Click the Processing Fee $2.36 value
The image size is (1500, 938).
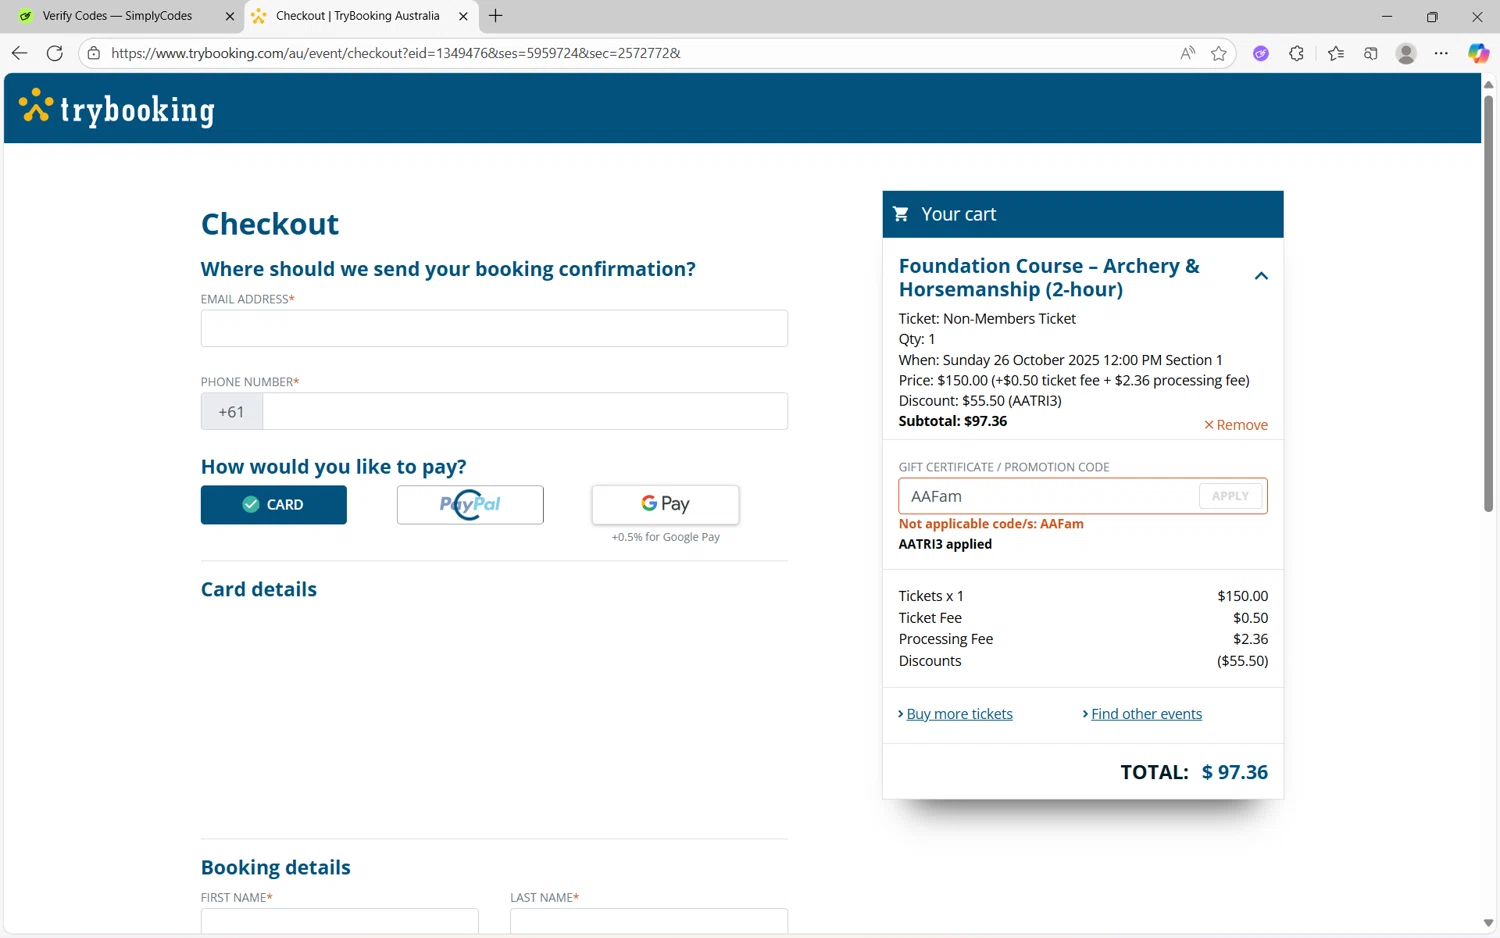point(1250,639)
